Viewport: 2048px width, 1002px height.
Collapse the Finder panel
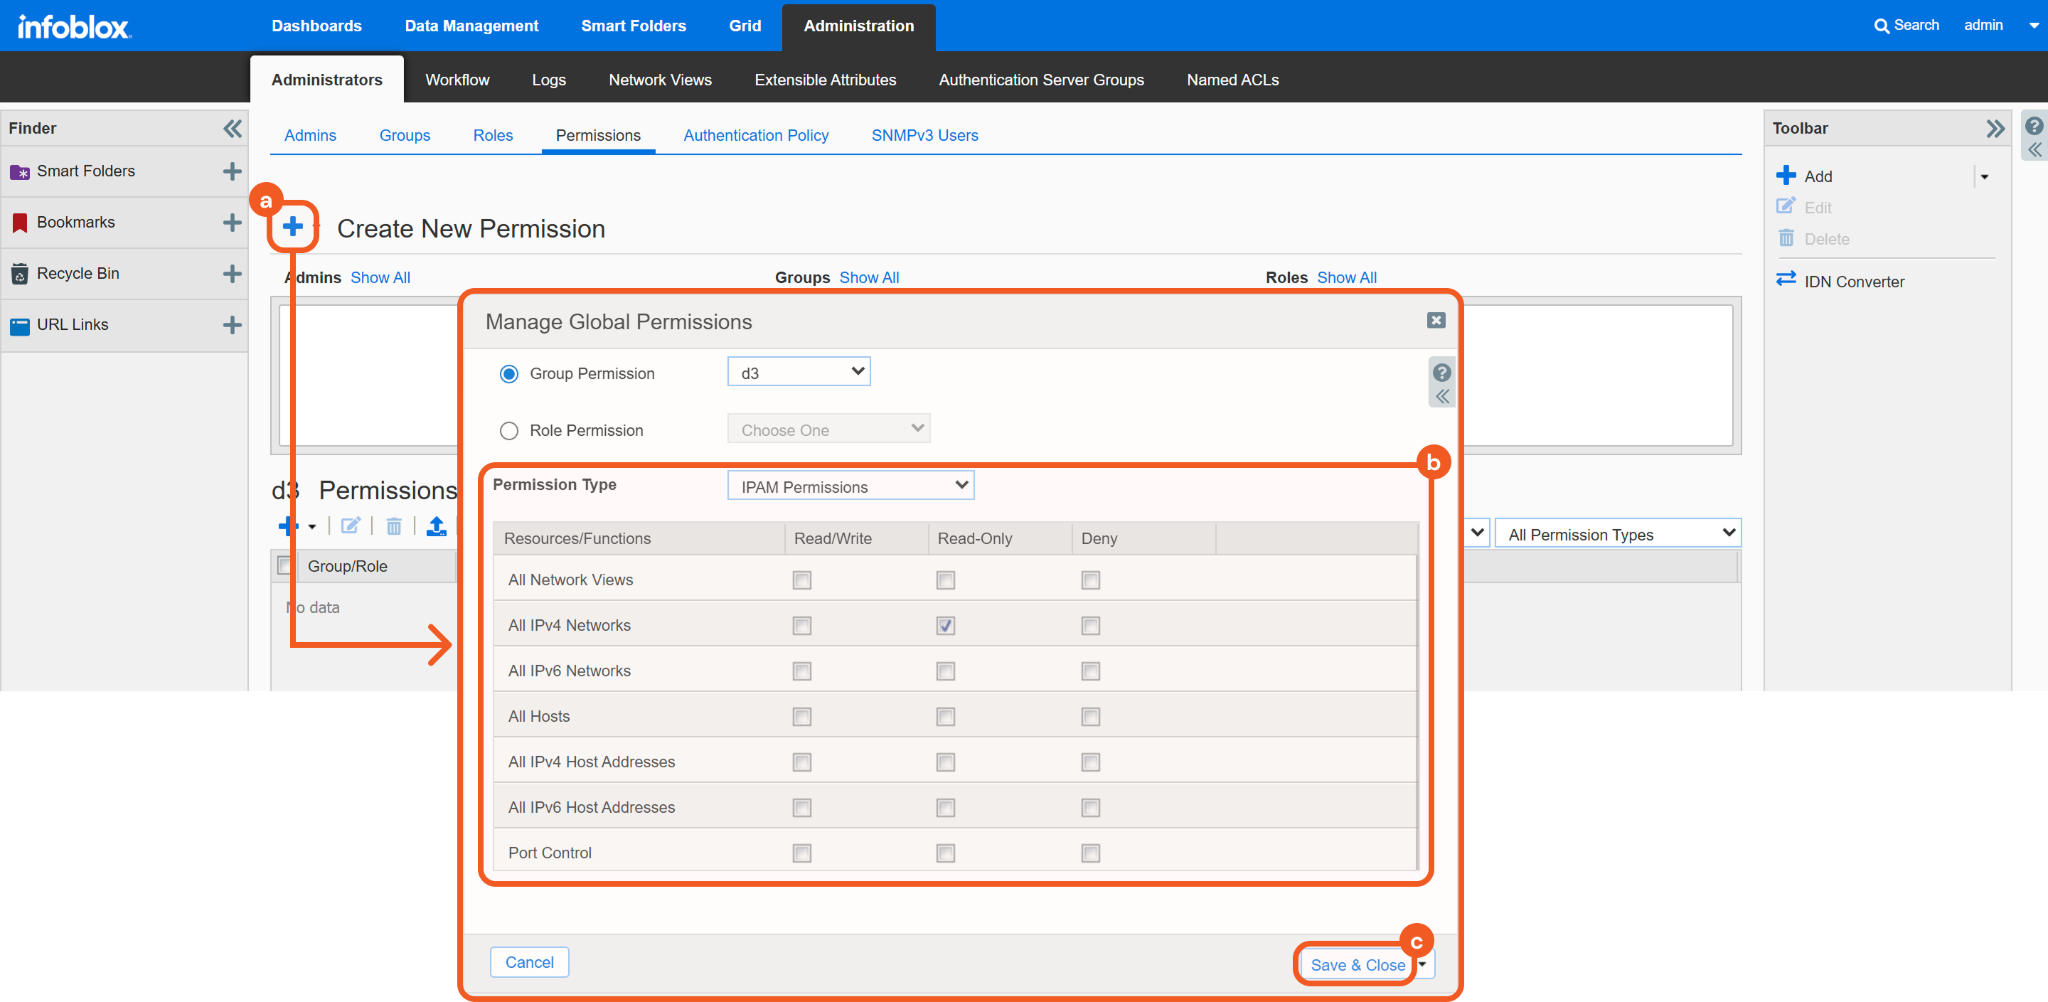tap(232, 128)
